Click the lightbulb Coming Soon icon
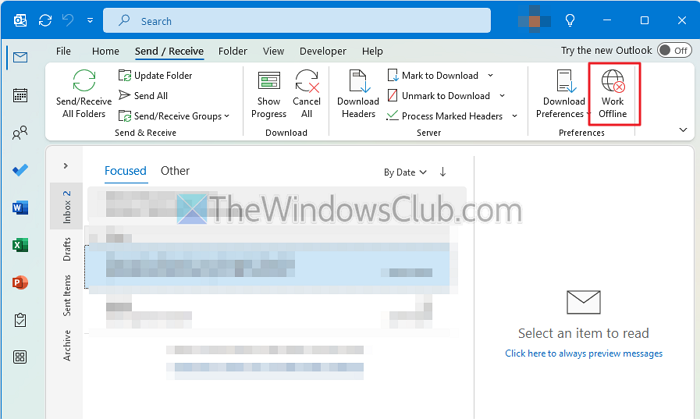Screen dimensions: 700x419 click(x=570, y=21)
